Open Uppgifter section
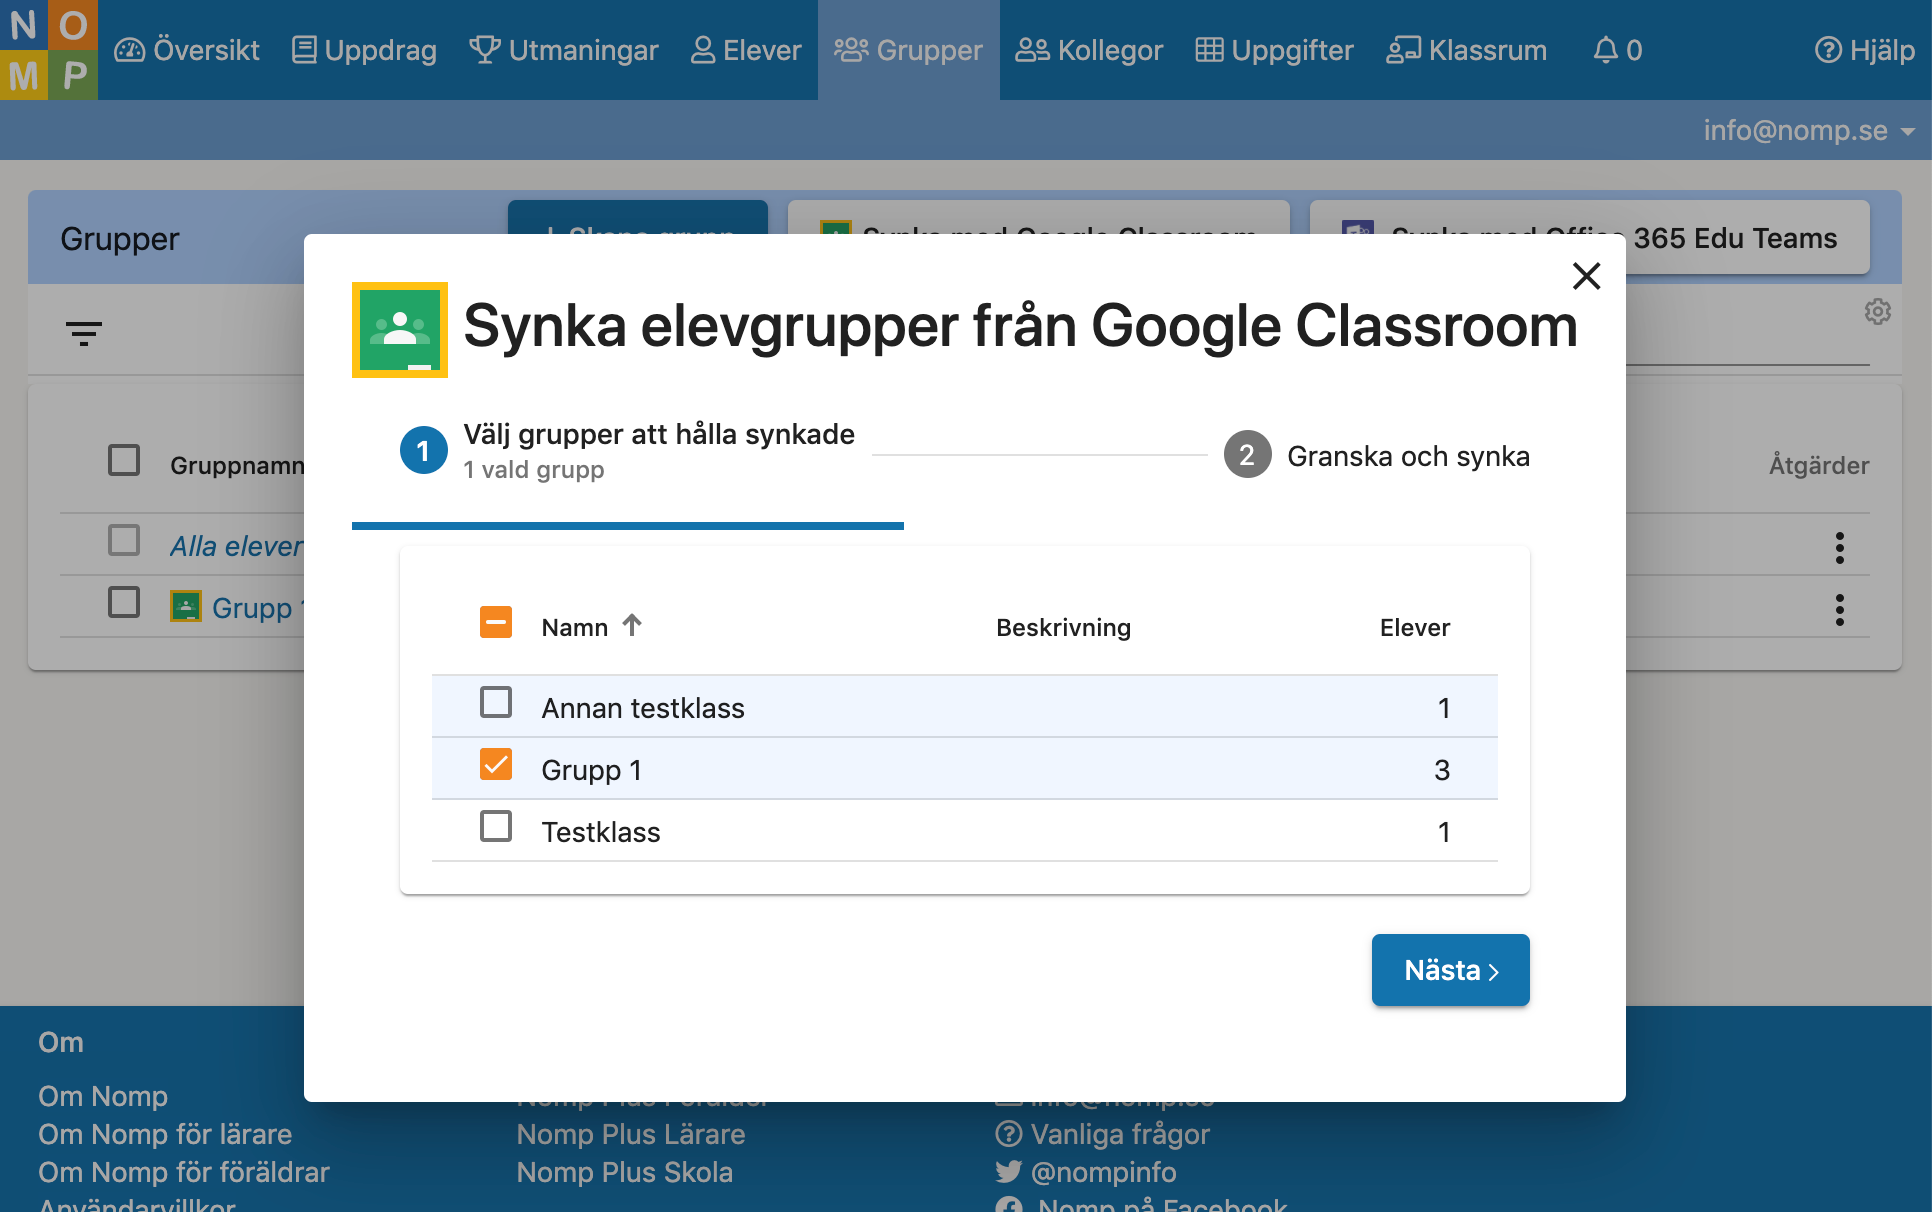The height and width of the screenshot is (1212, 1932). pyautogui.click(x=1275, y=50)
